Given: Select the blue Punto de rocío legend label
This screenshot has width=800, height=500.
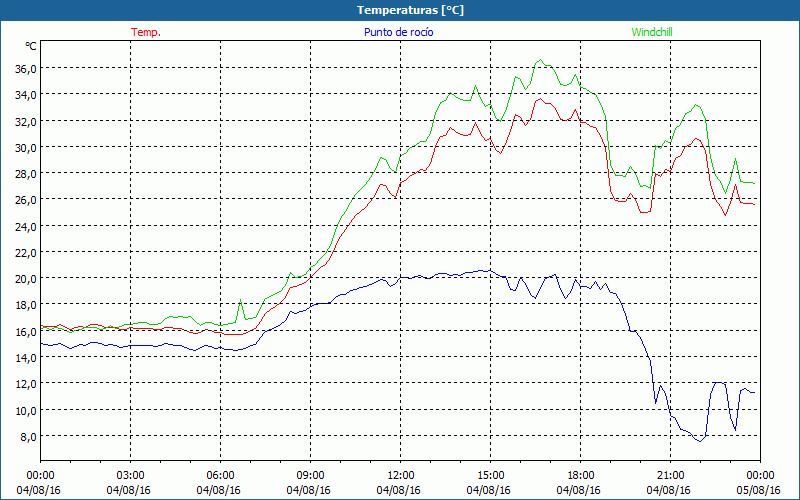Looking at the screenshot, I should pyautogui.click(x=398, y=32).
